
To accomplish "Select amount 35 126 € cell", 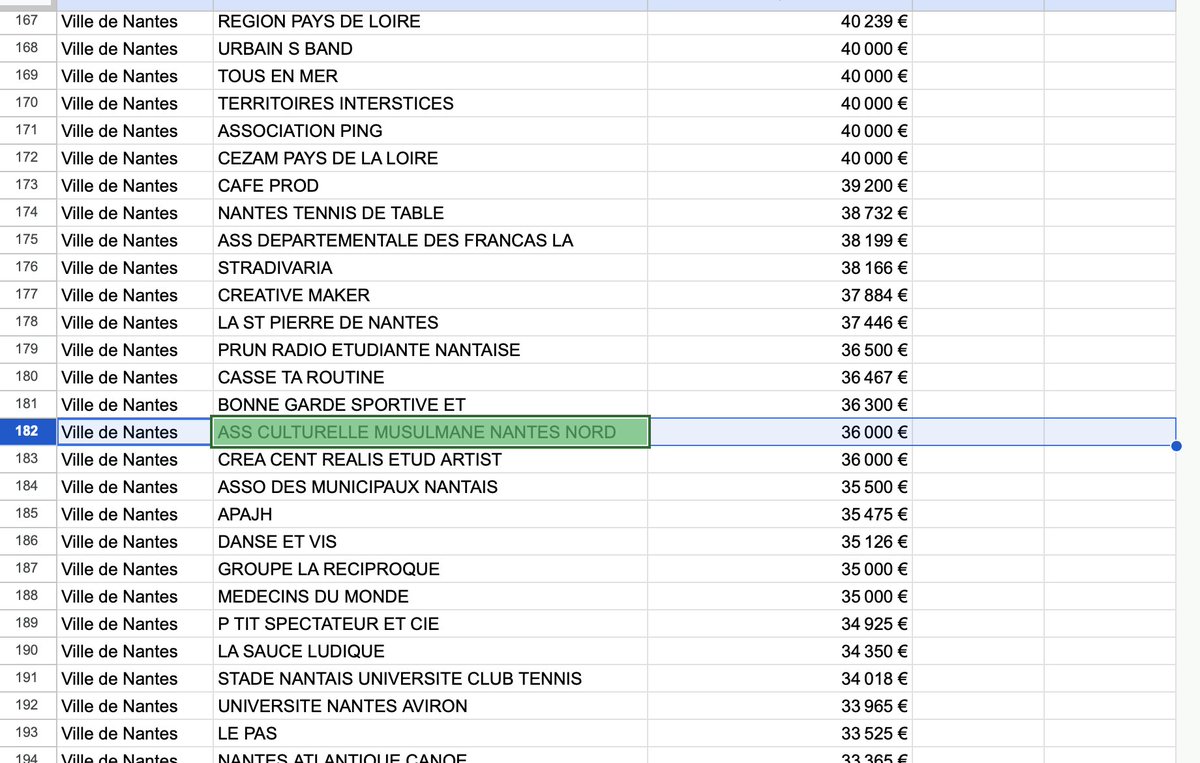I will click(780, 542).
